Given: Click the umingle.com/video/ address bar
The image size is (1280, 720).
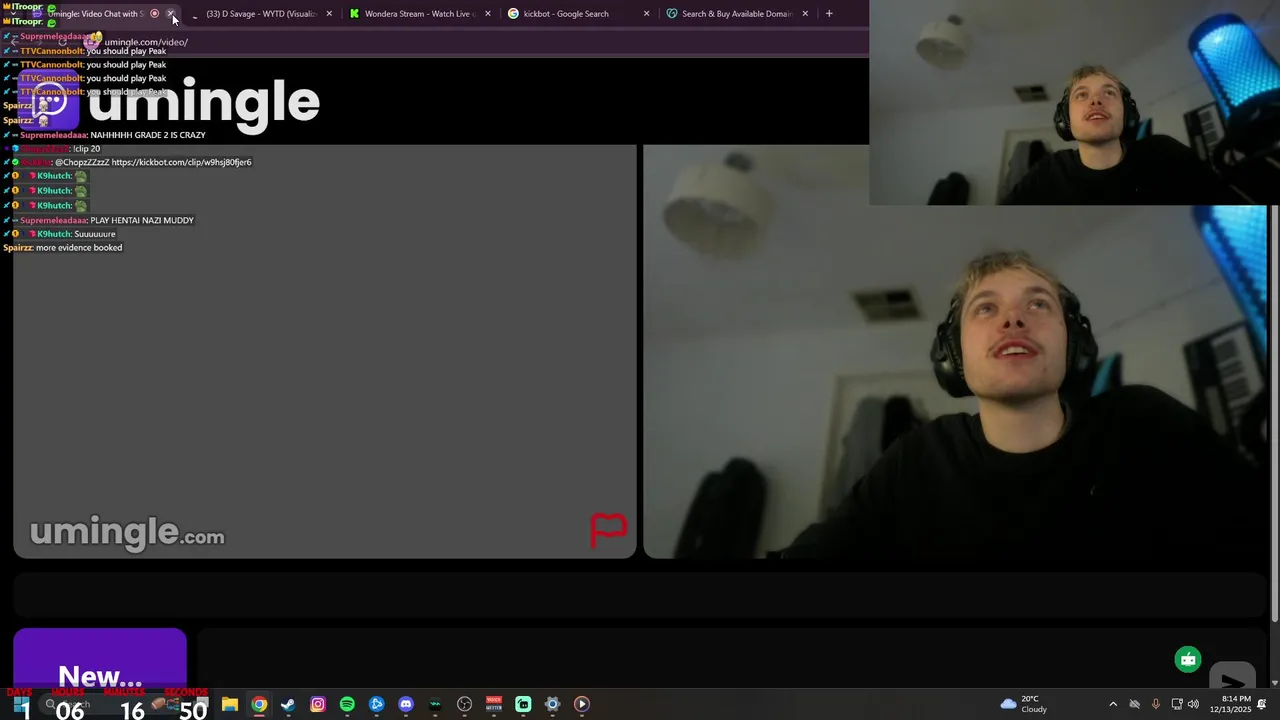Looking at the screenshot, I should (146, 42).
